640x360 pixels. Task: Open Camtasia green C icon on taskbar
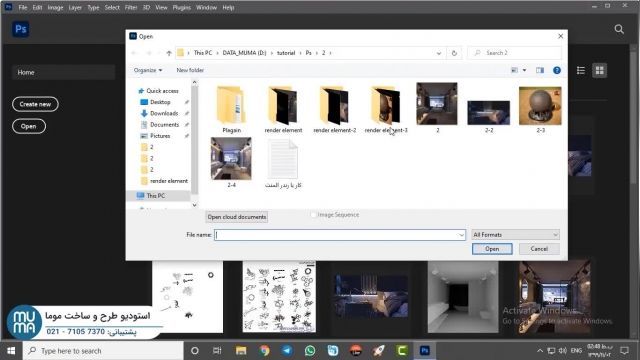pos(402,351)
